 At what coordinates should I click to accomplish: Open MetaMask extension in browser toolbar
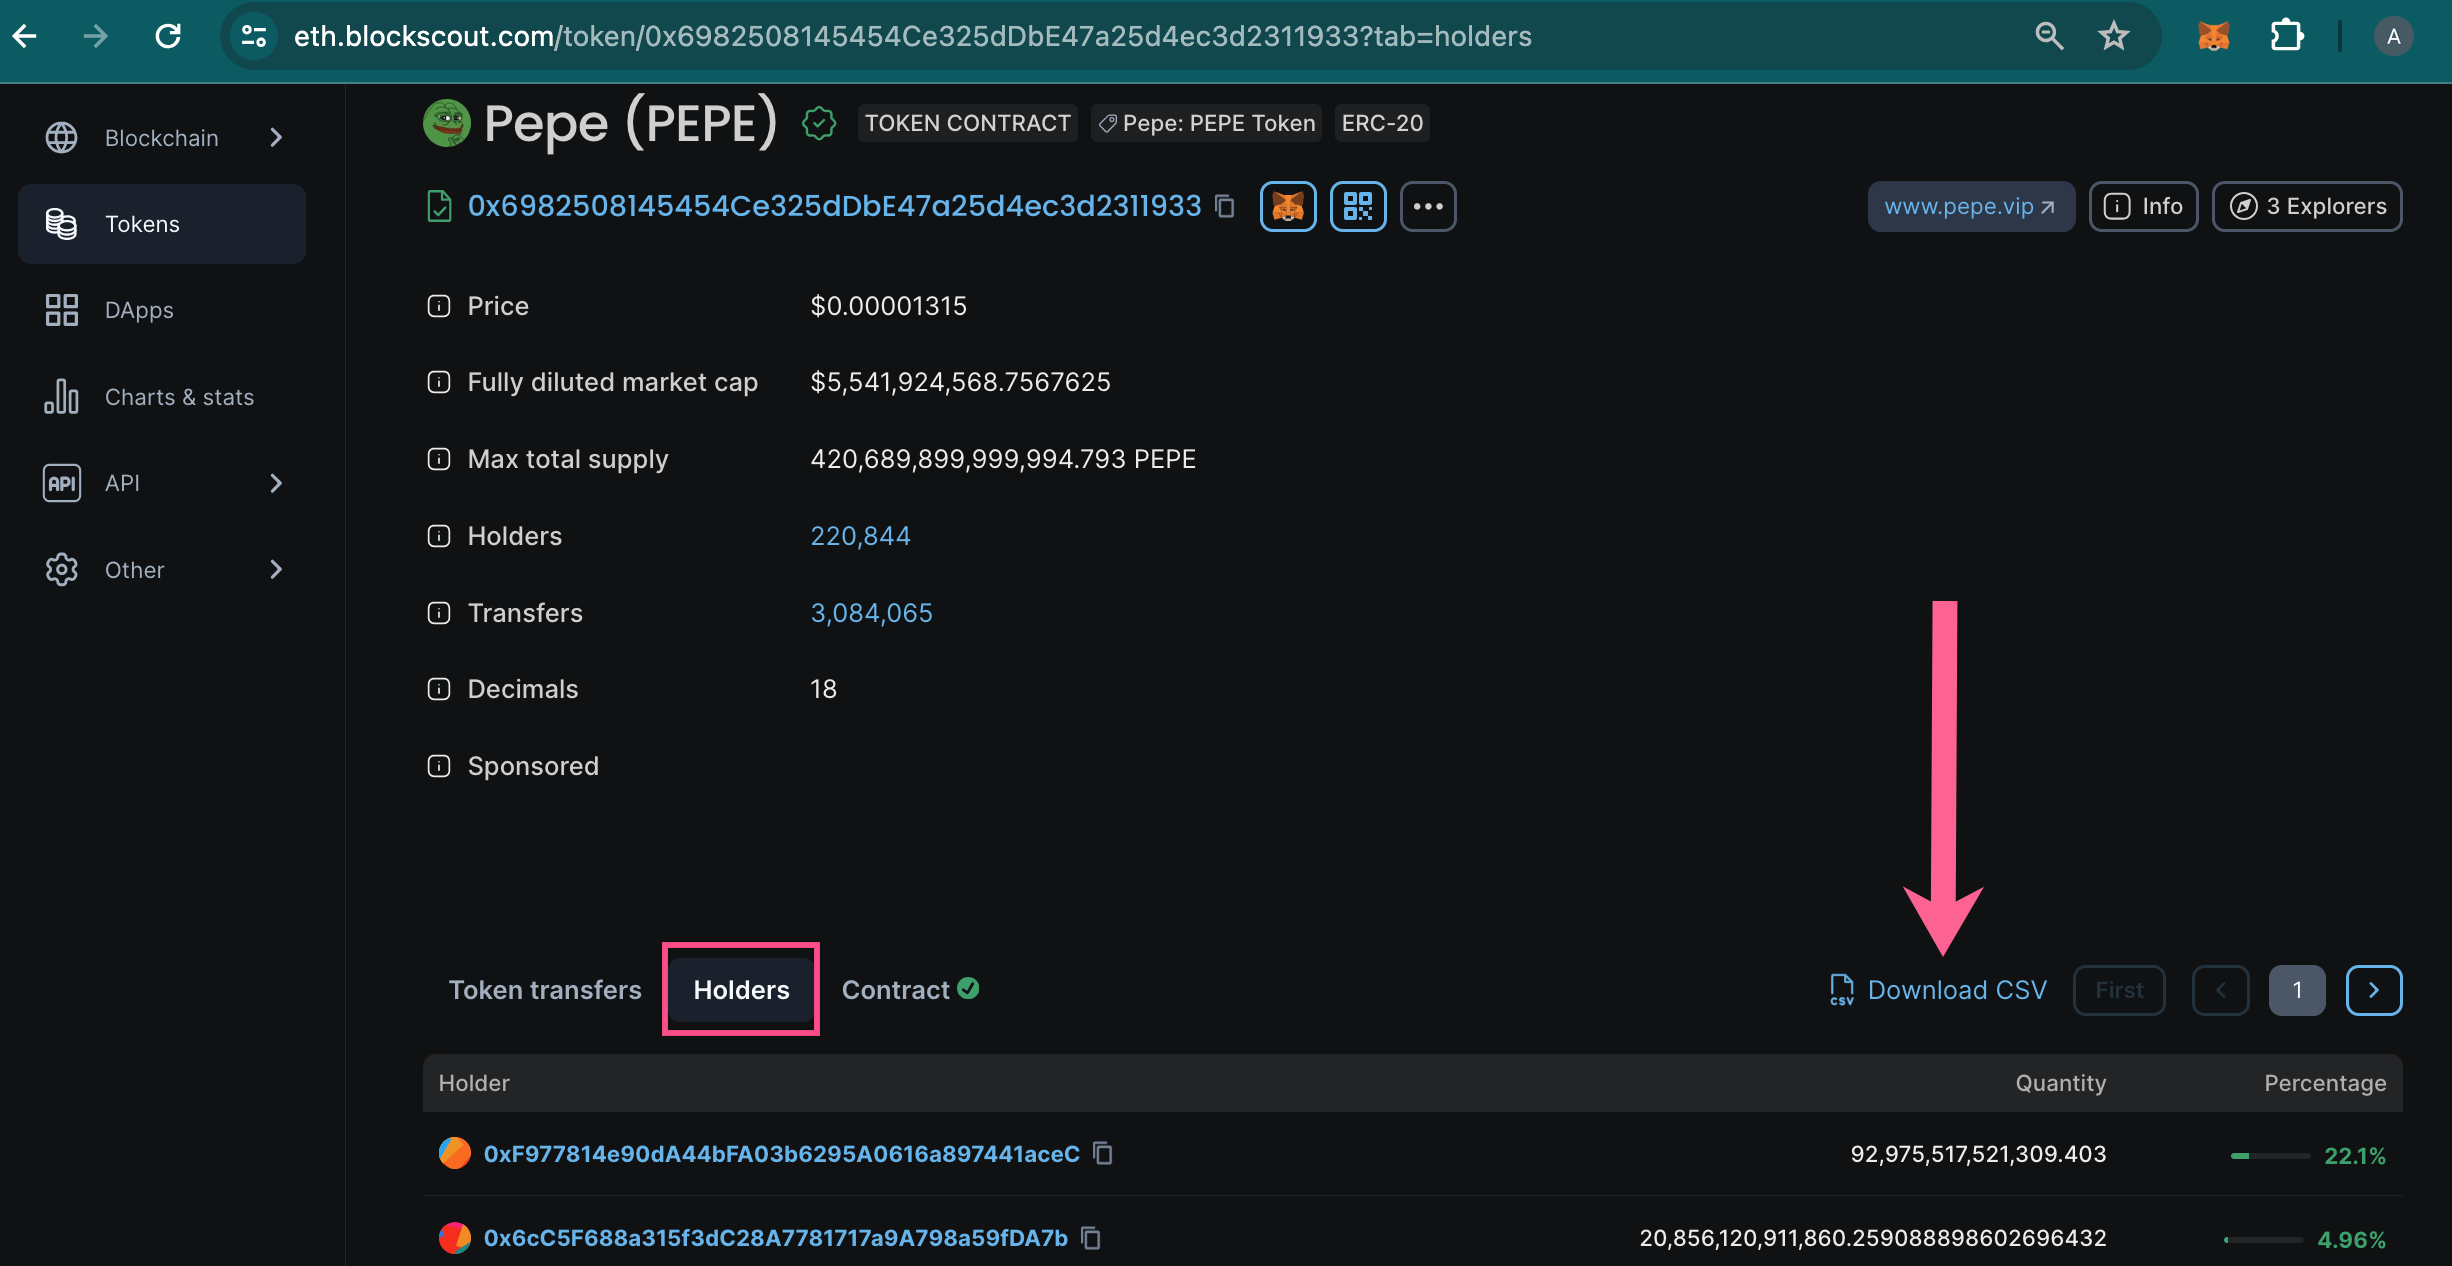click(x=2213, y=37)
